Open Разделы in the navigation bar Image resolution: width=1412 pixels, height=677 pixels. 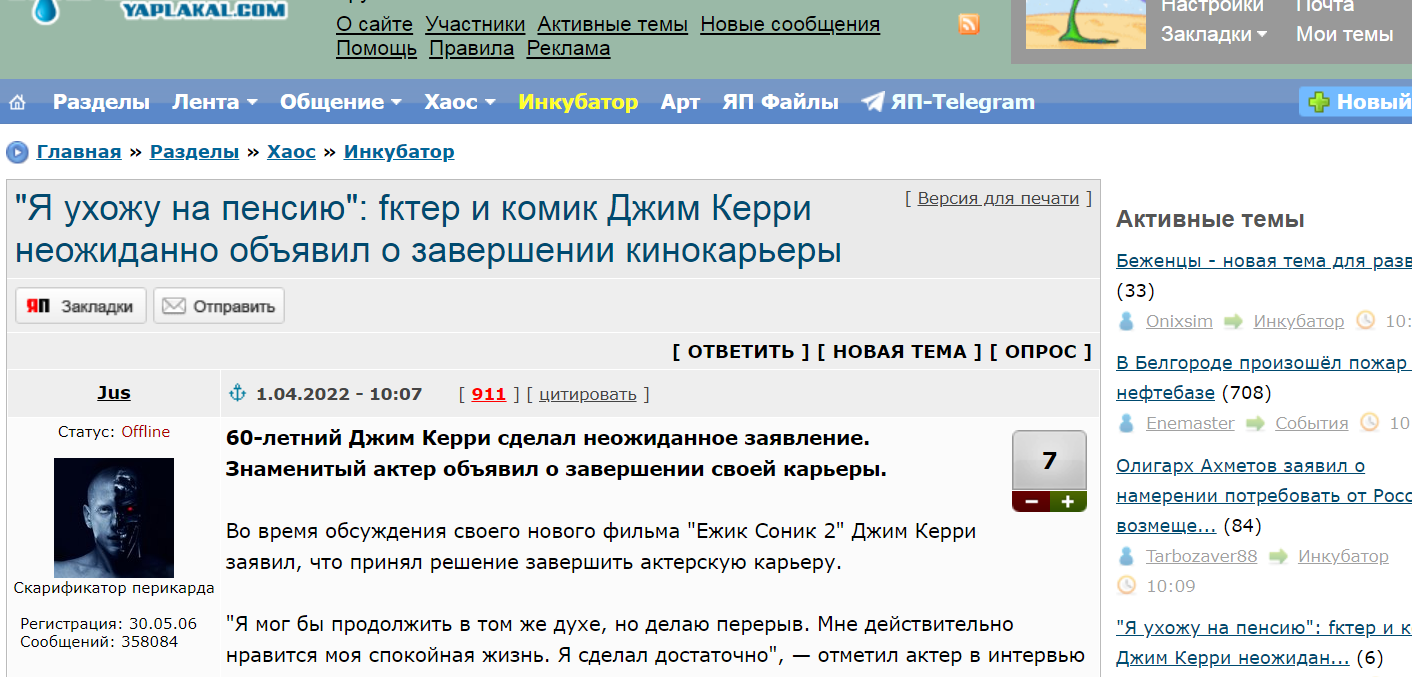[x=101, y=102]
